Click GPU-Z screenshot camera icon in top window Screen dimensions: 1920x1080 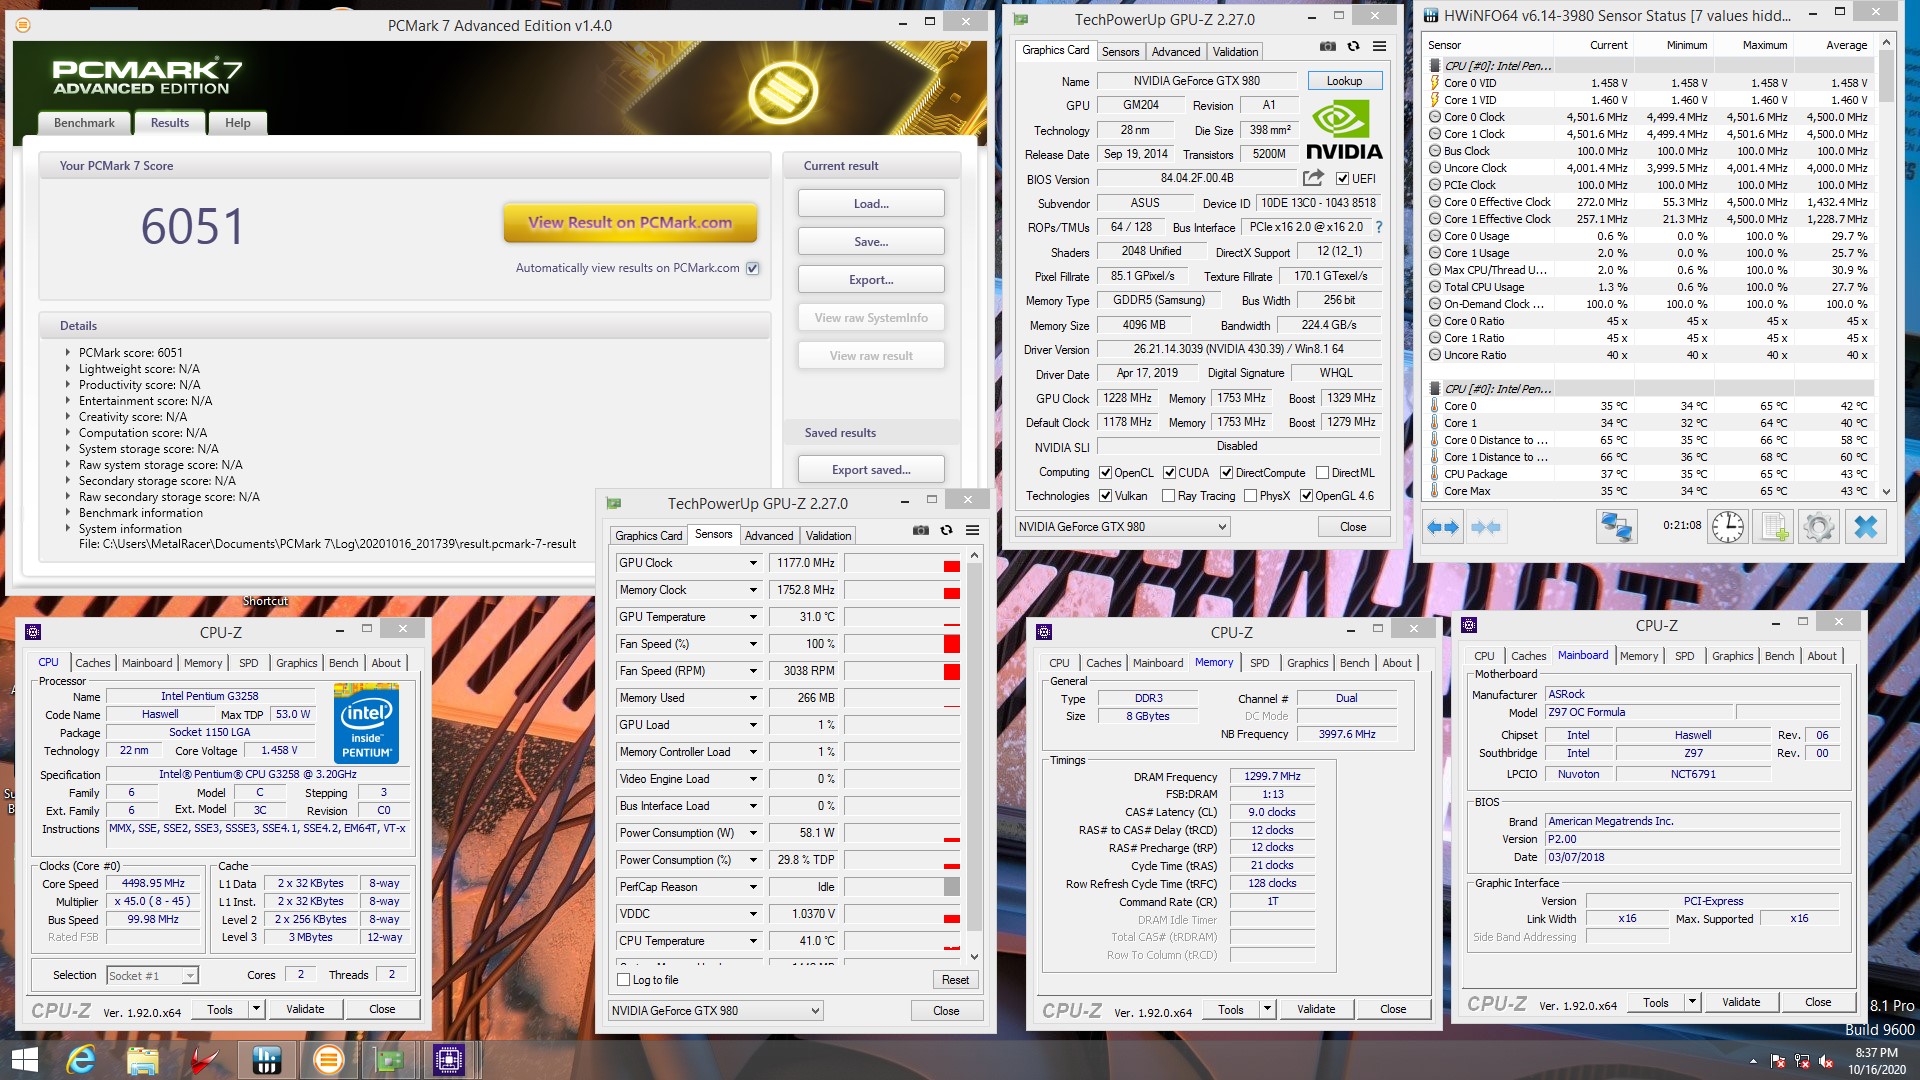click(1327, 46)
